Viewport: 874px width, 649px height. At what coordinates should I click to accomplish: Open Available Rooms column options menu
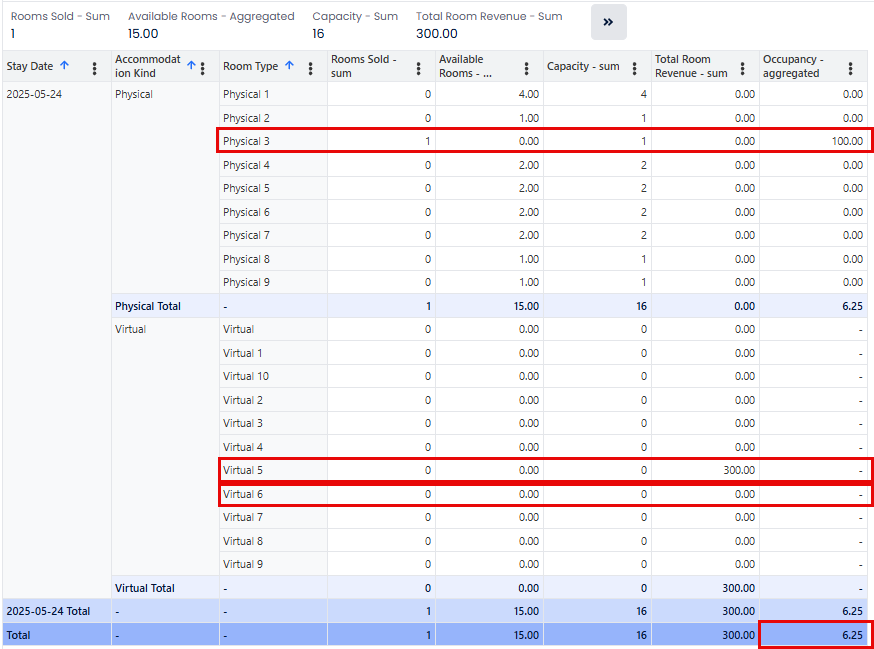527,67
